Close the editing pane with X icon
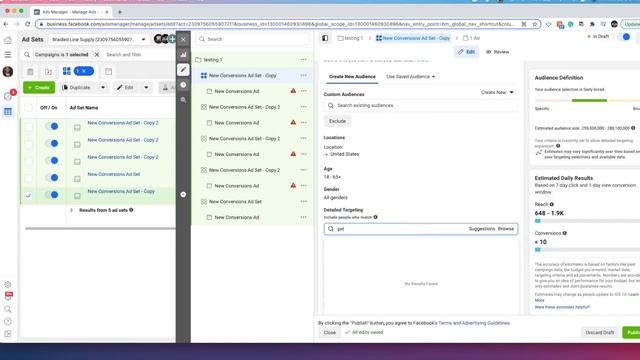The image size is (640, 360). [183, 39]
